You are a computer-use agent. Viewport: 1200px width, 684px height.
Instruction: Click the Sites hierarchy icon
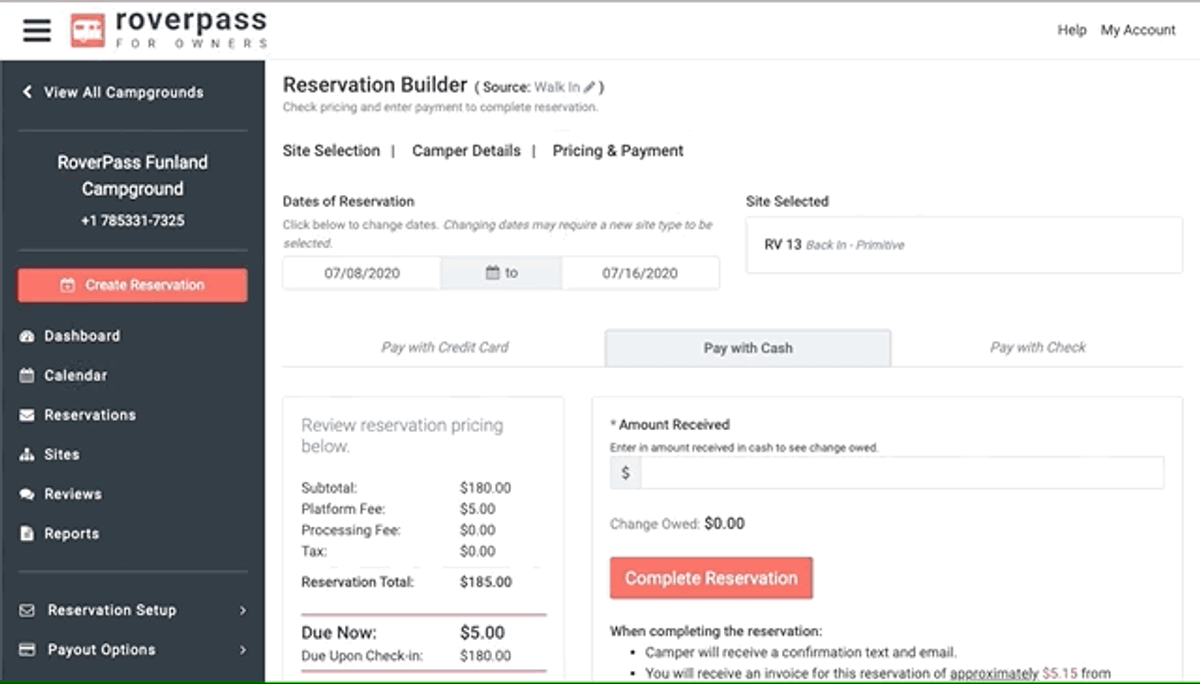[27, 454]
